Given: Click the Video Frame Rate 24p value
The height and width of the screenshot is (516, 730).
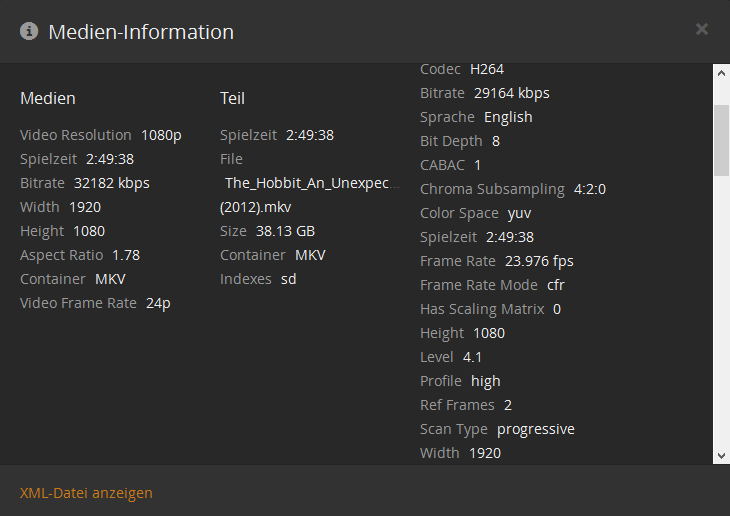Looking at the screenshot, I should 158,303.
